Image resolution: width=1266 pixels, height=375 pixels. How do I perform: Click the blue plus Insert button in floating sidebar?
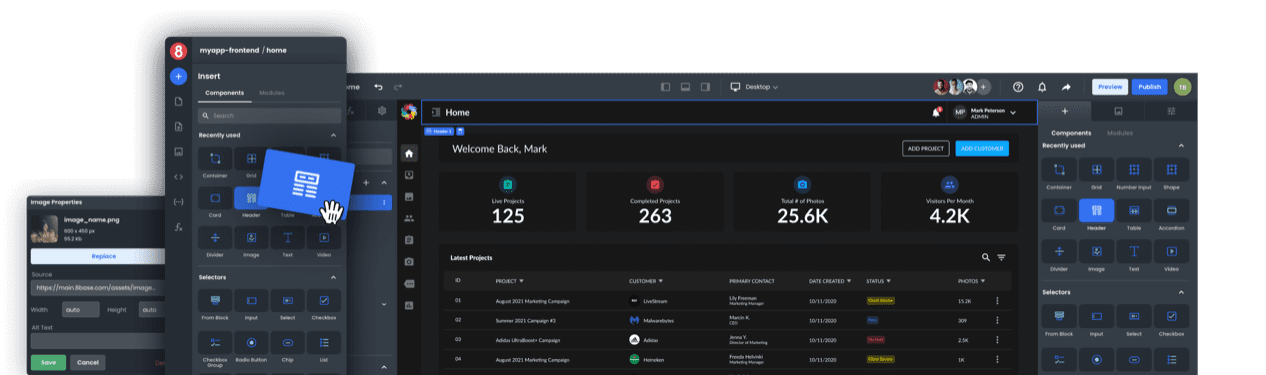pos(178,76)
